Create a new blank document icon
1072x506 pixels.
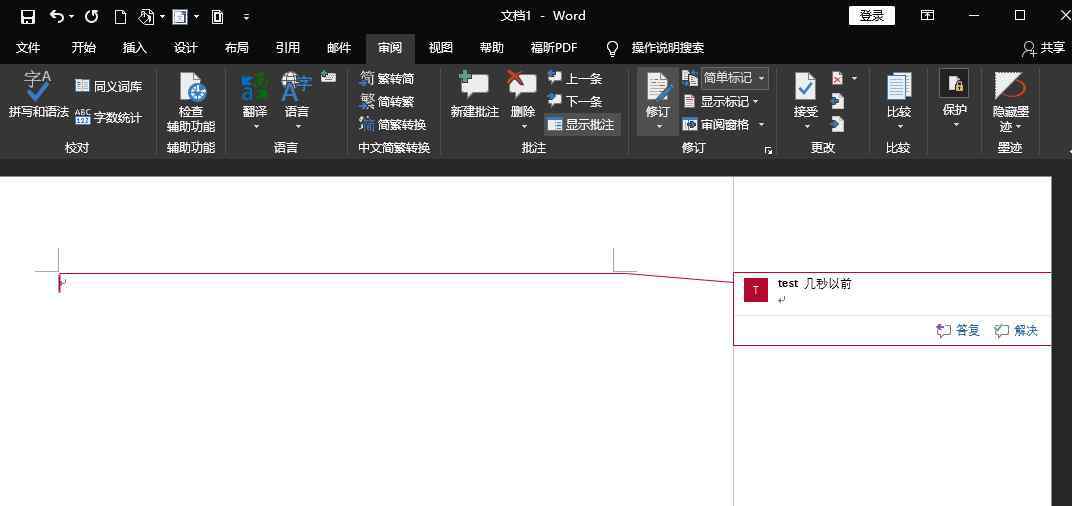pyautogui.click(x=120, y=16)
